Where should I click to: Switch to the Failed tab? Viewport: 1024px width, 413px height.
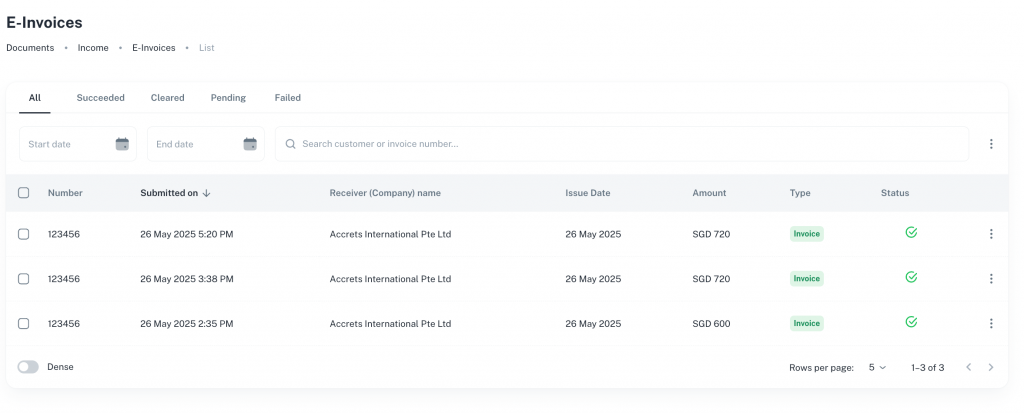(287, 98)
